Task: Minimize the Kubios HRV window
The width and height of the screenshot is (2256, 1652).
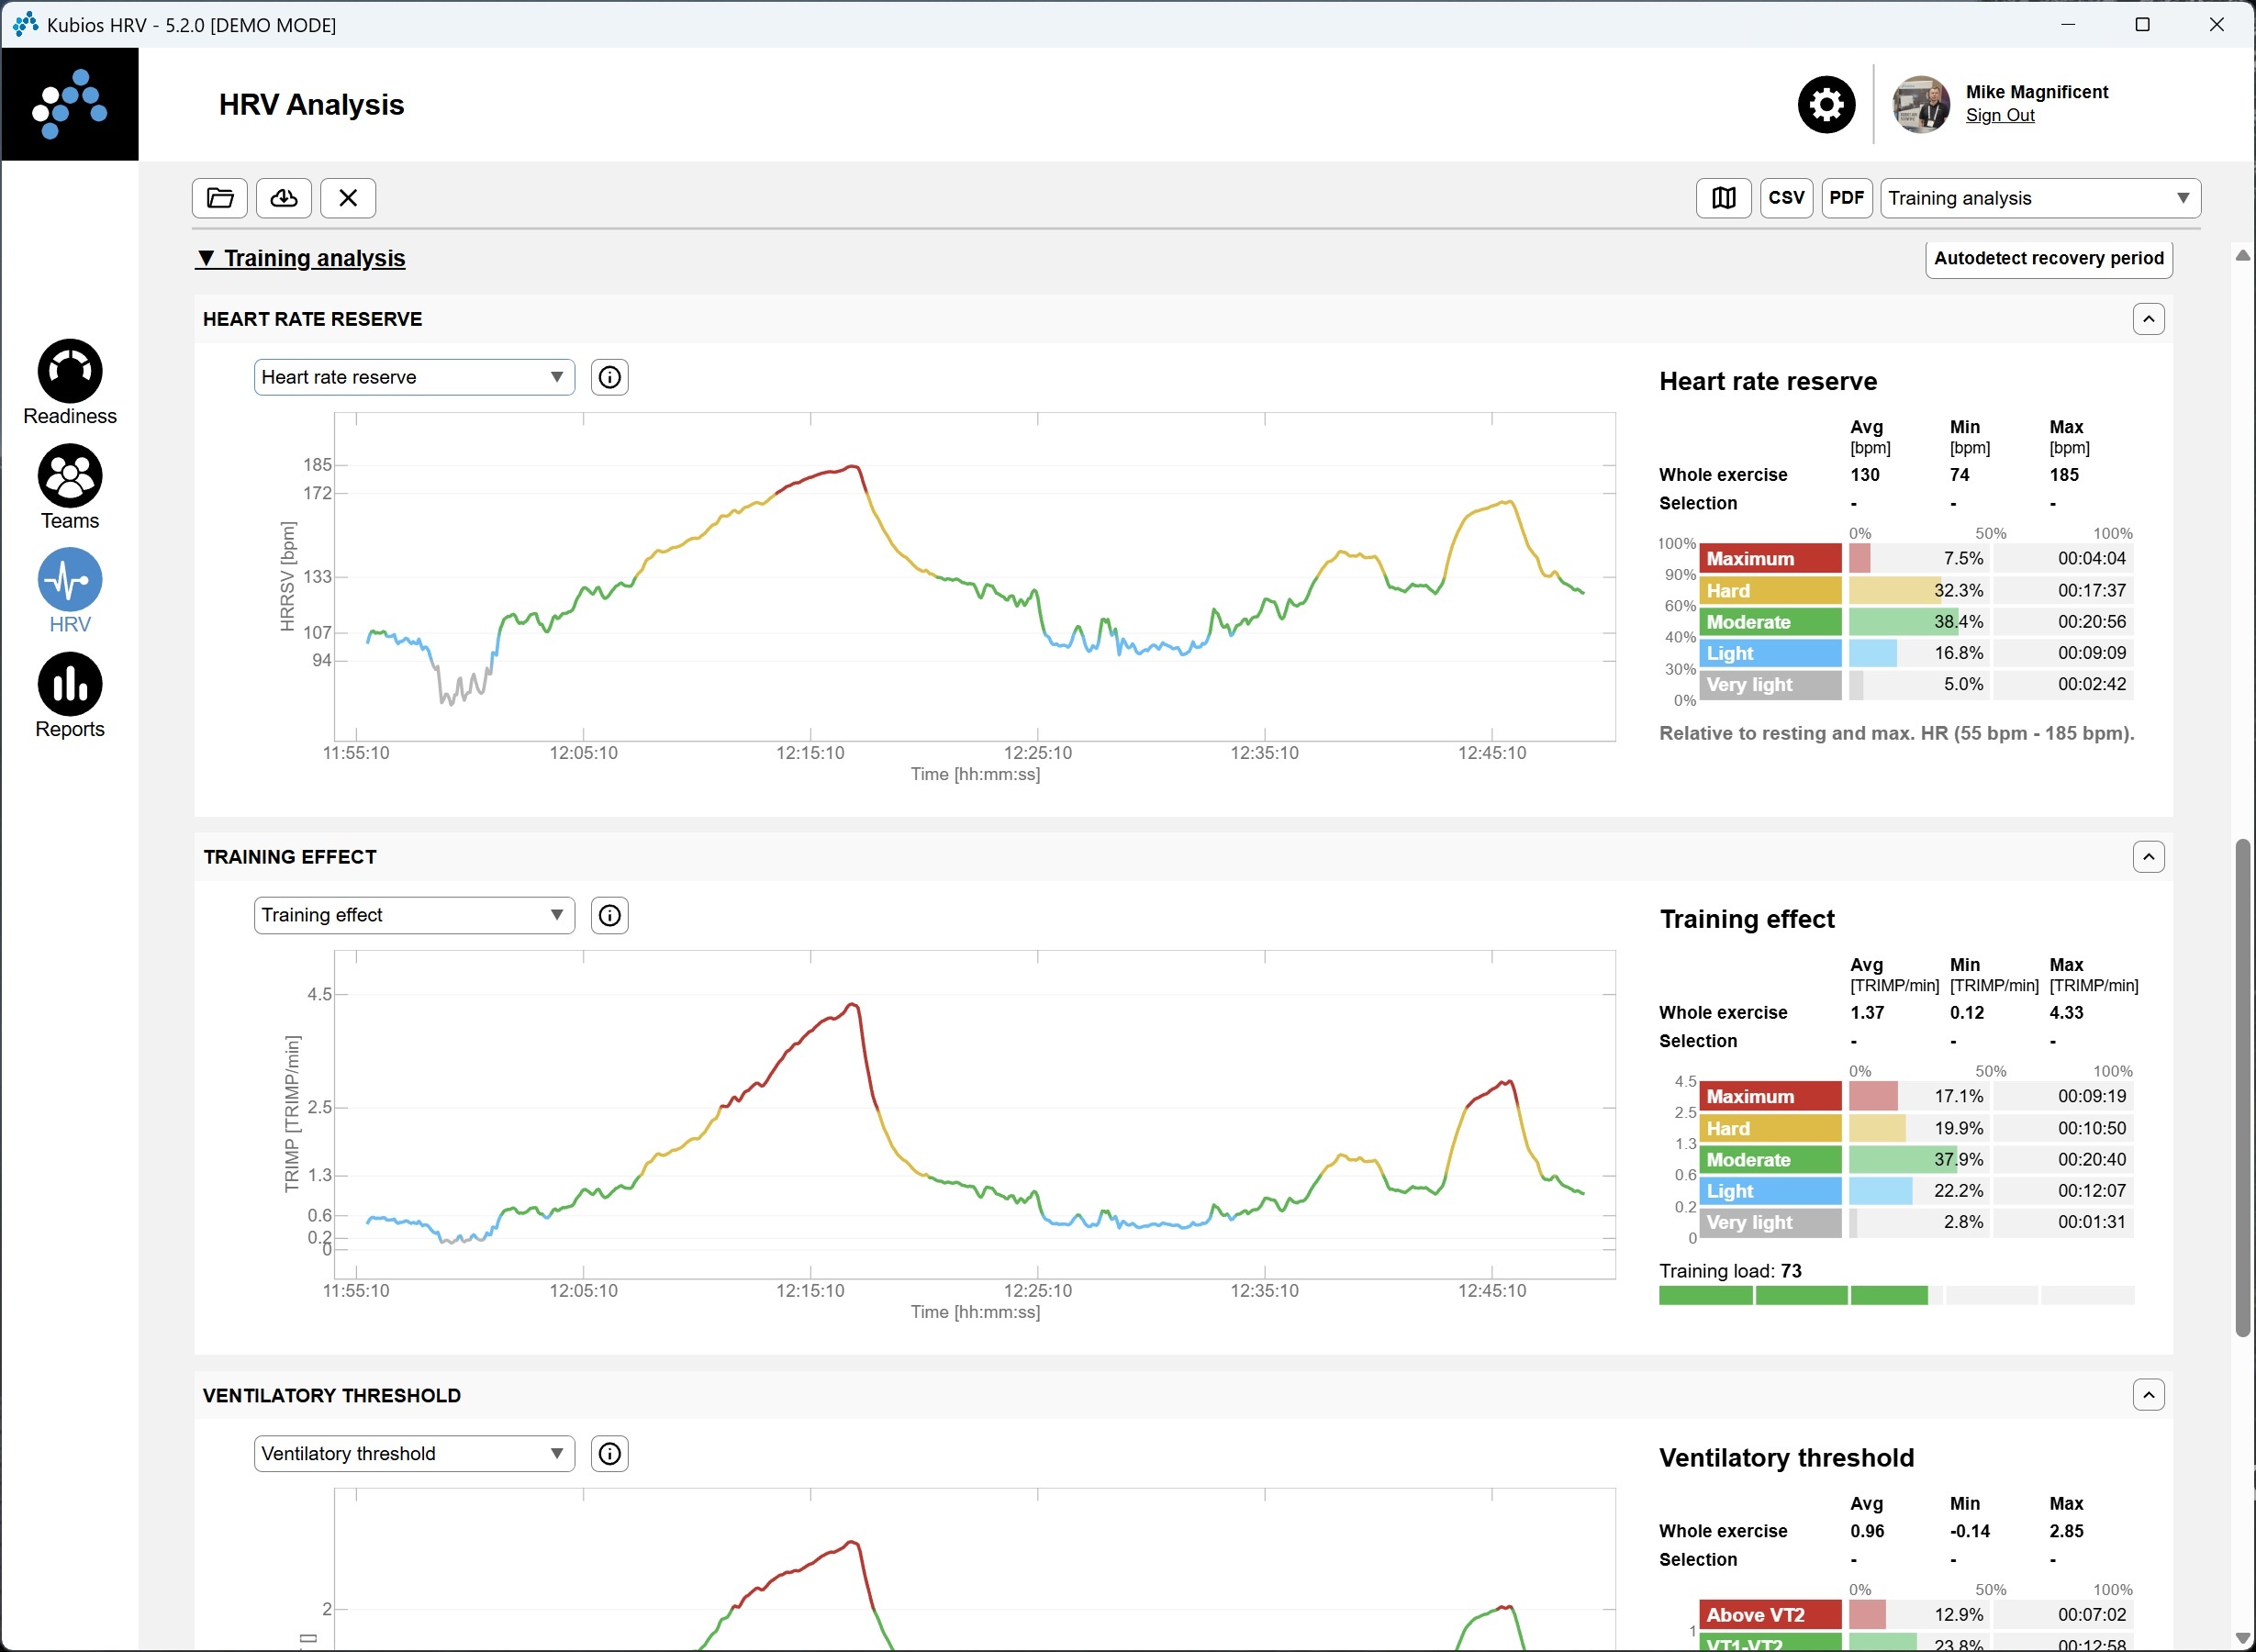Action: pyautogui.click(x=2068, y=24)
